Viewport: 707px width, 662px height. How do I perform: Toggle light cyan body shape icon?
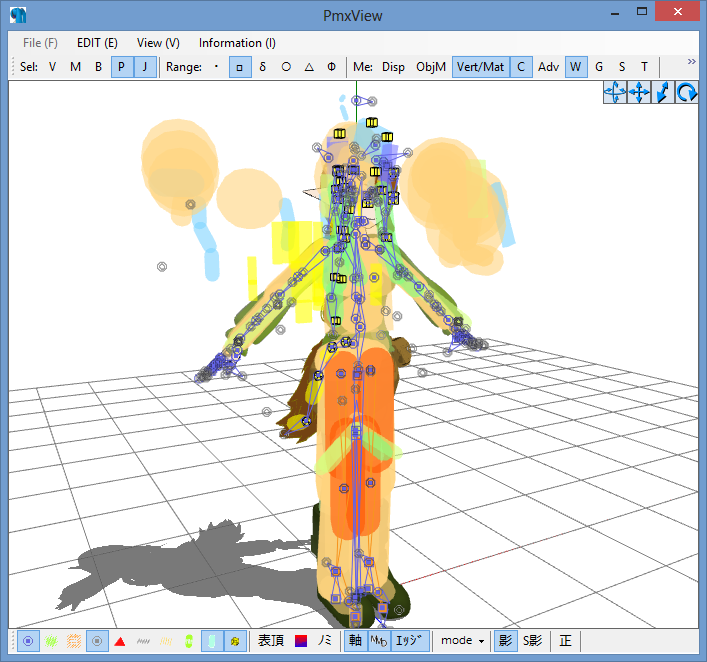(212, 641)
